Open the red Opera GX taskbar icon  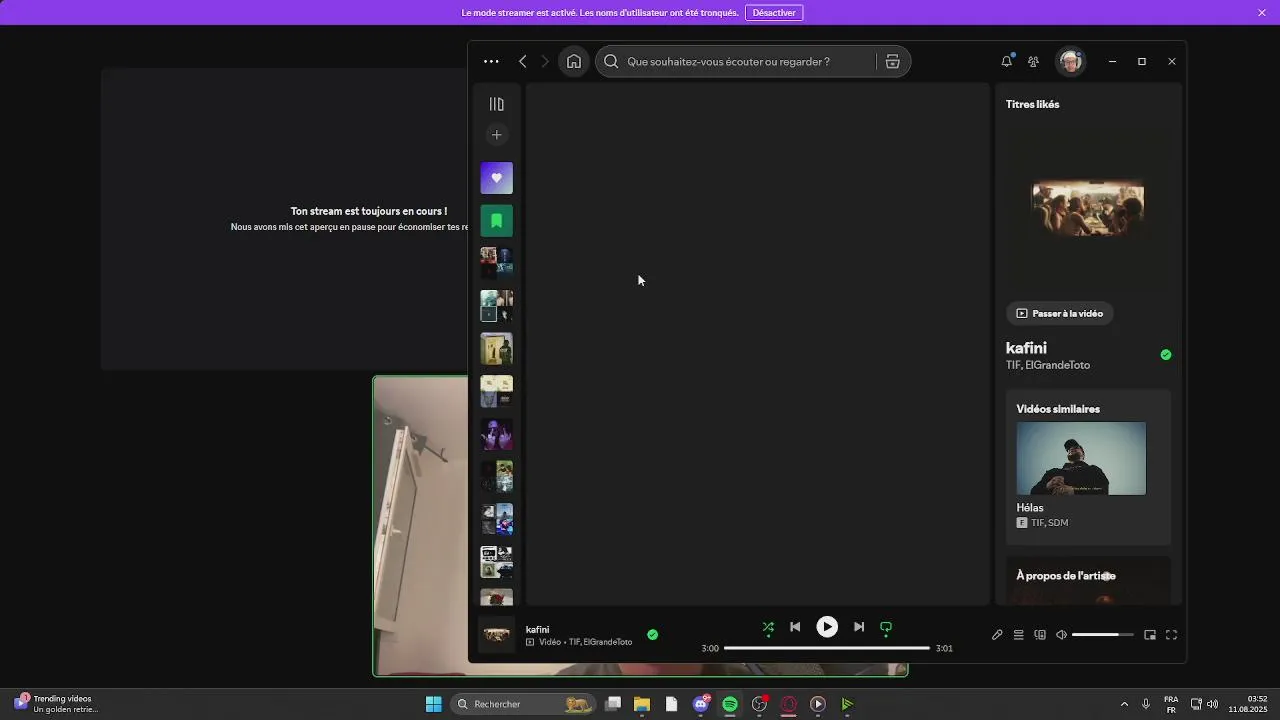click(x=789, y=704)
